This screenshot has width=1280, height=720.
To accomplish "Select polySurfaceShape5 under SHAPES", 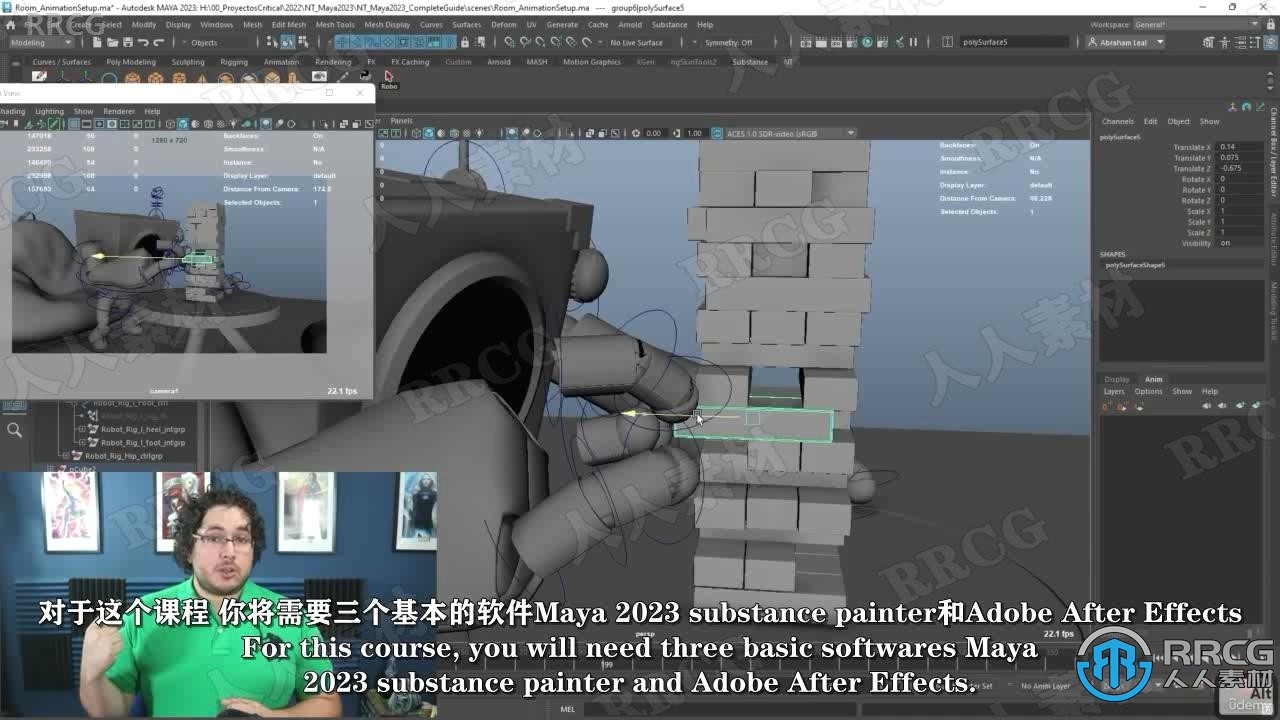I will point(1135,265).
